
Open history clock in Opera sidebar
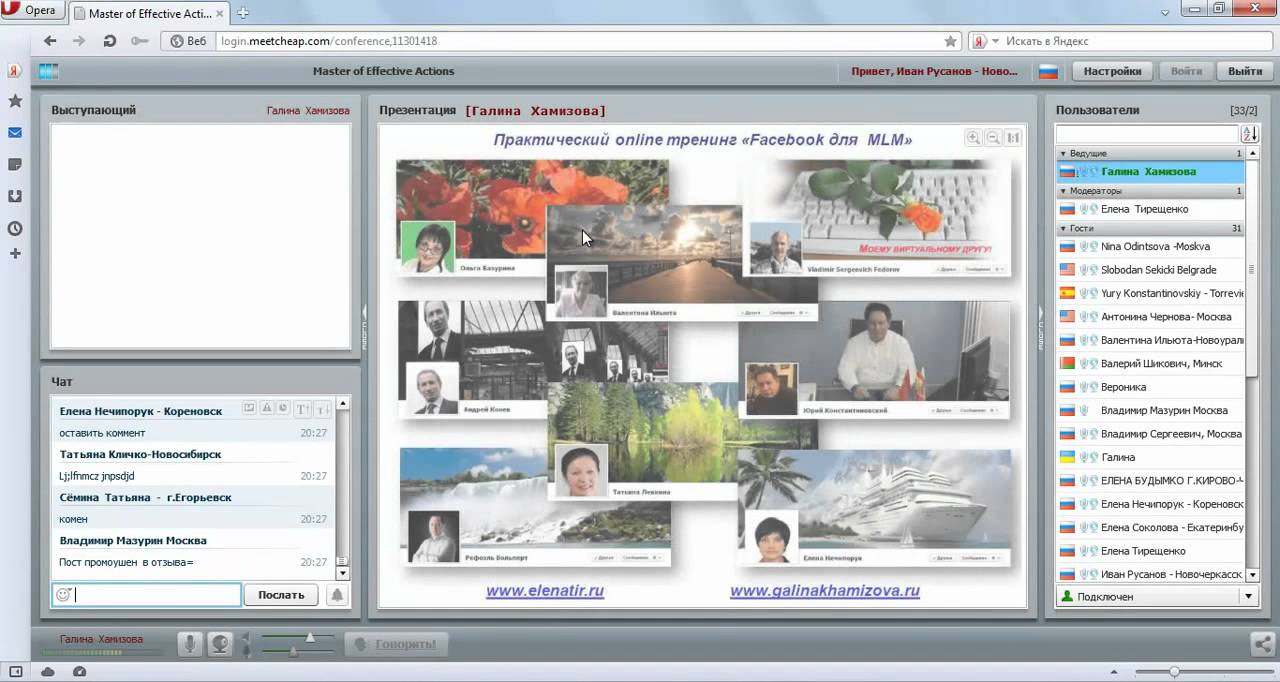[x=15, y=228]
